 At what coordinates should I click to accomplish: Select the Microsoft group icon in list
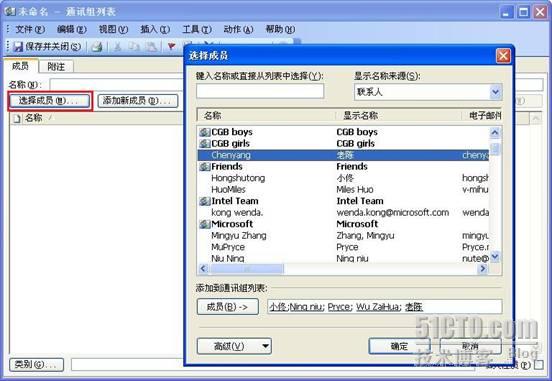[205, 224]
